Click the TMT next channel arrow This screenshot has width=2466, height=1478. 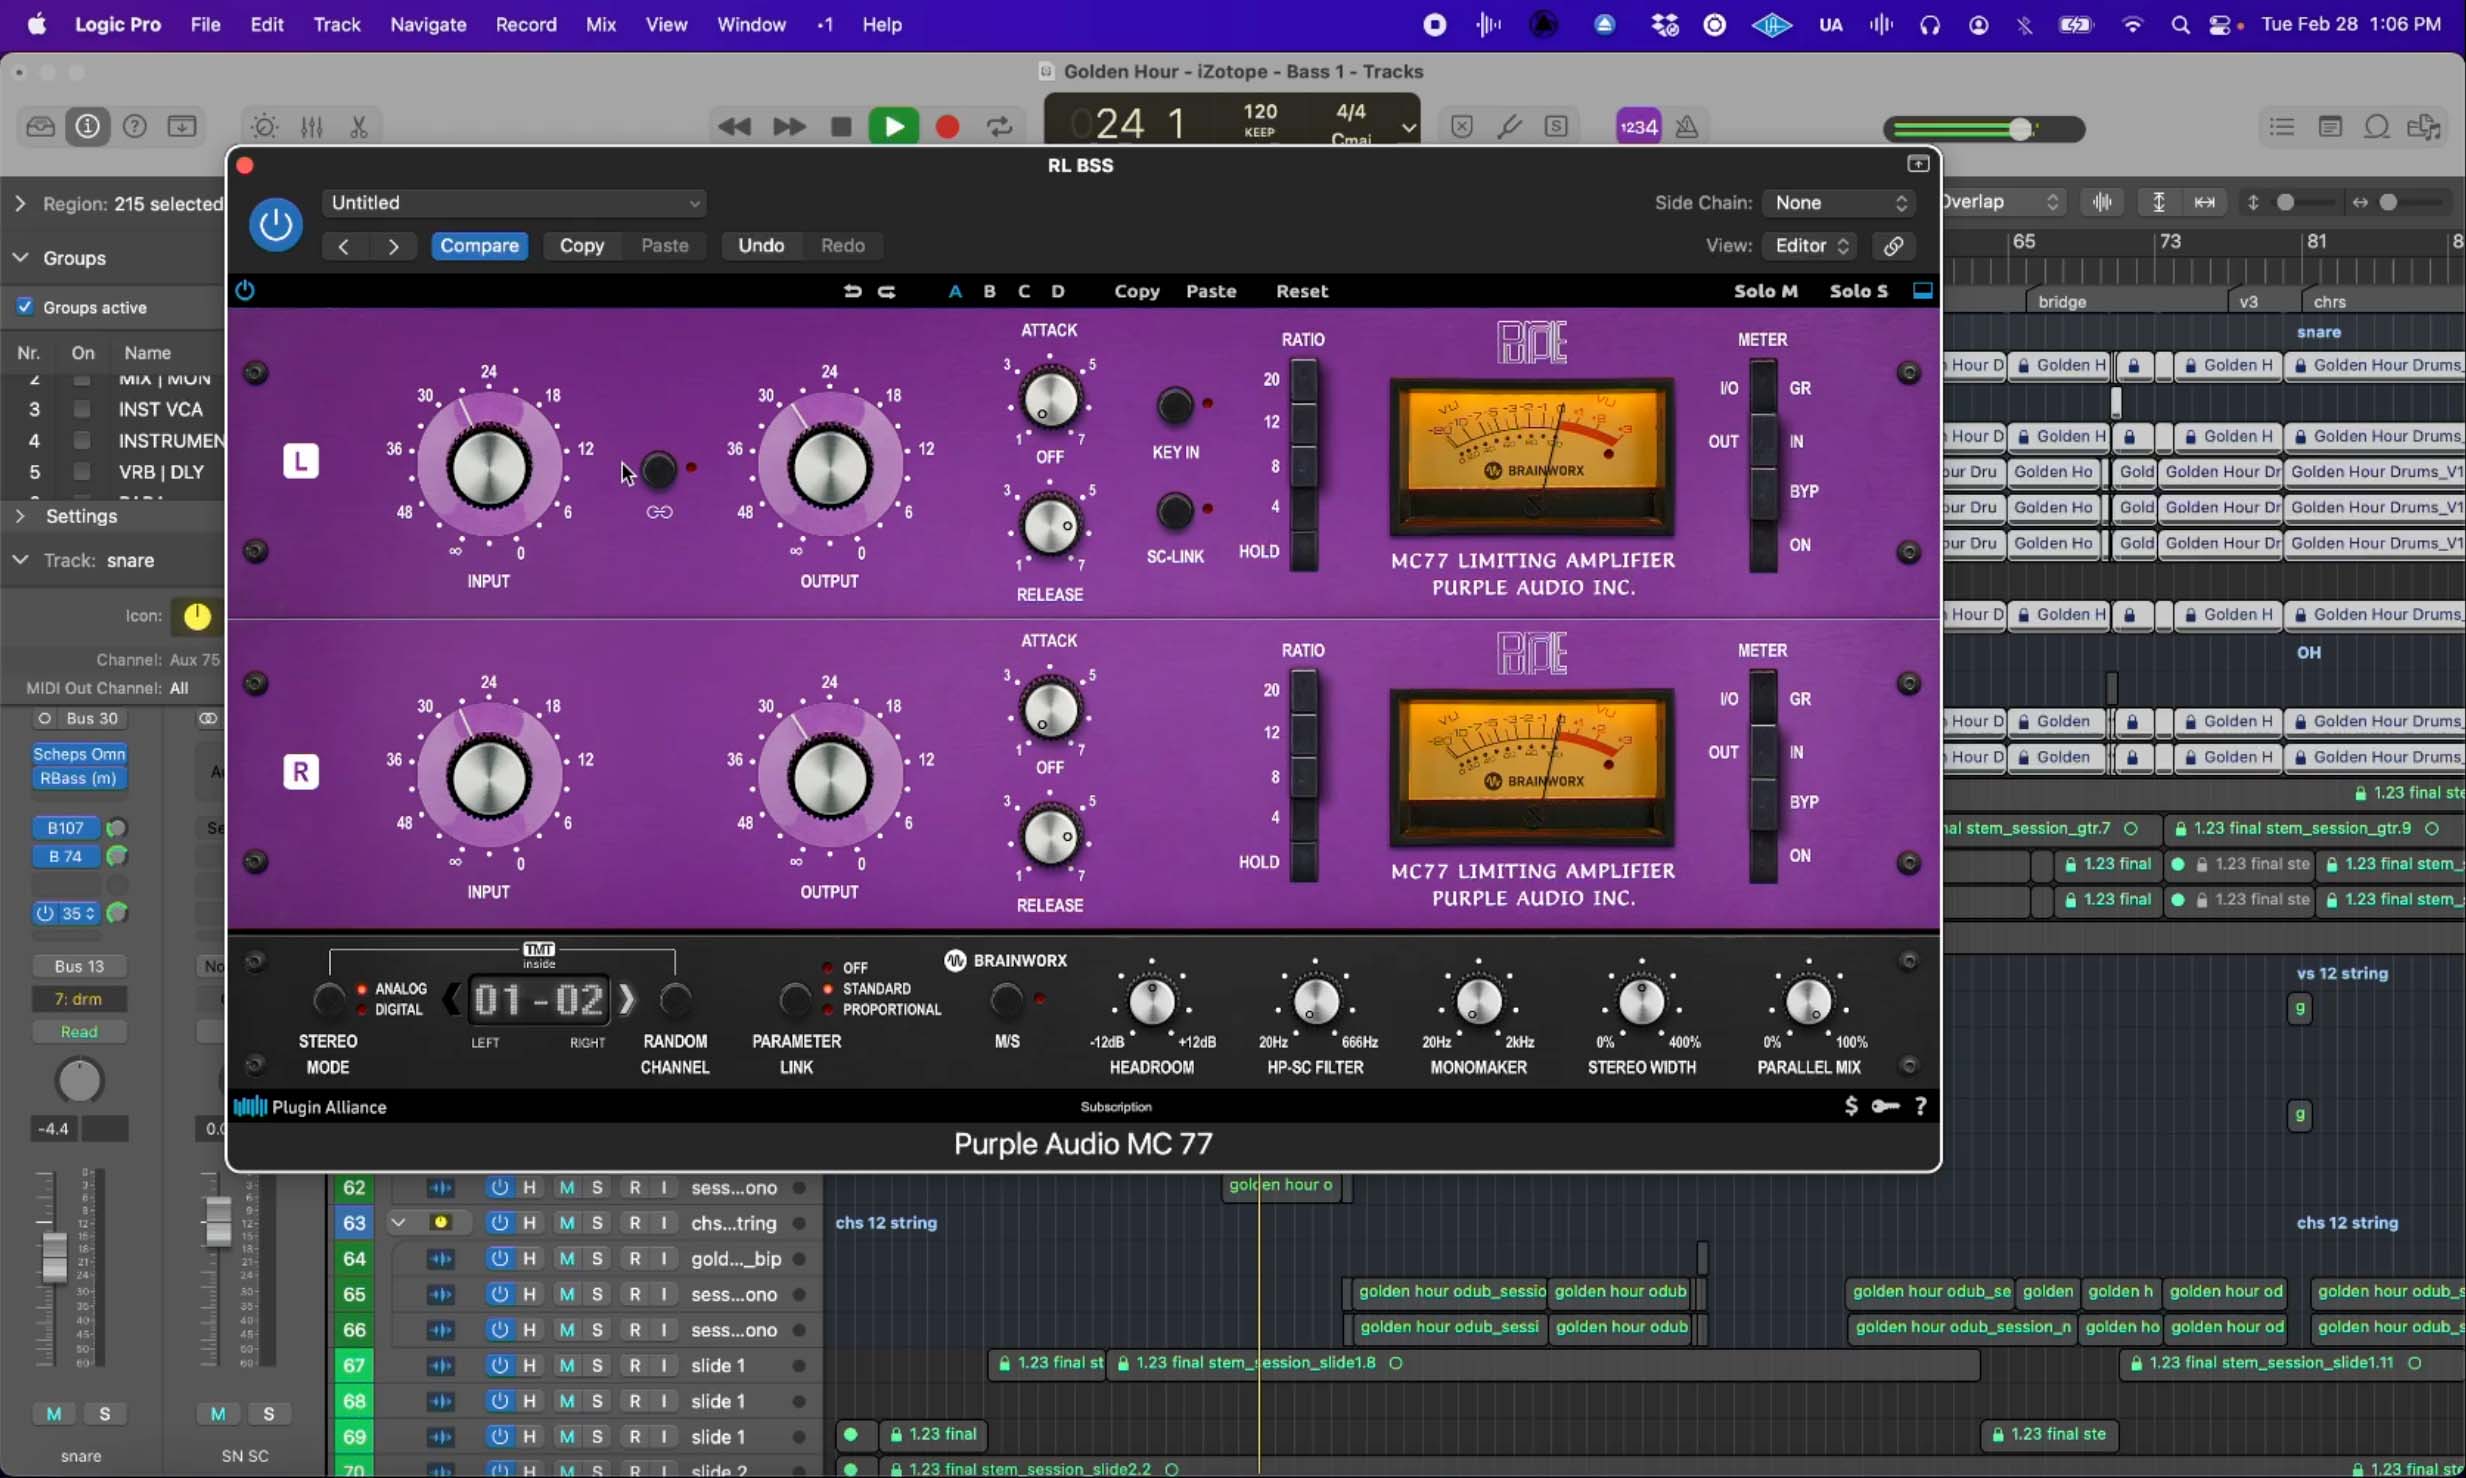click(x=626, y=999)
